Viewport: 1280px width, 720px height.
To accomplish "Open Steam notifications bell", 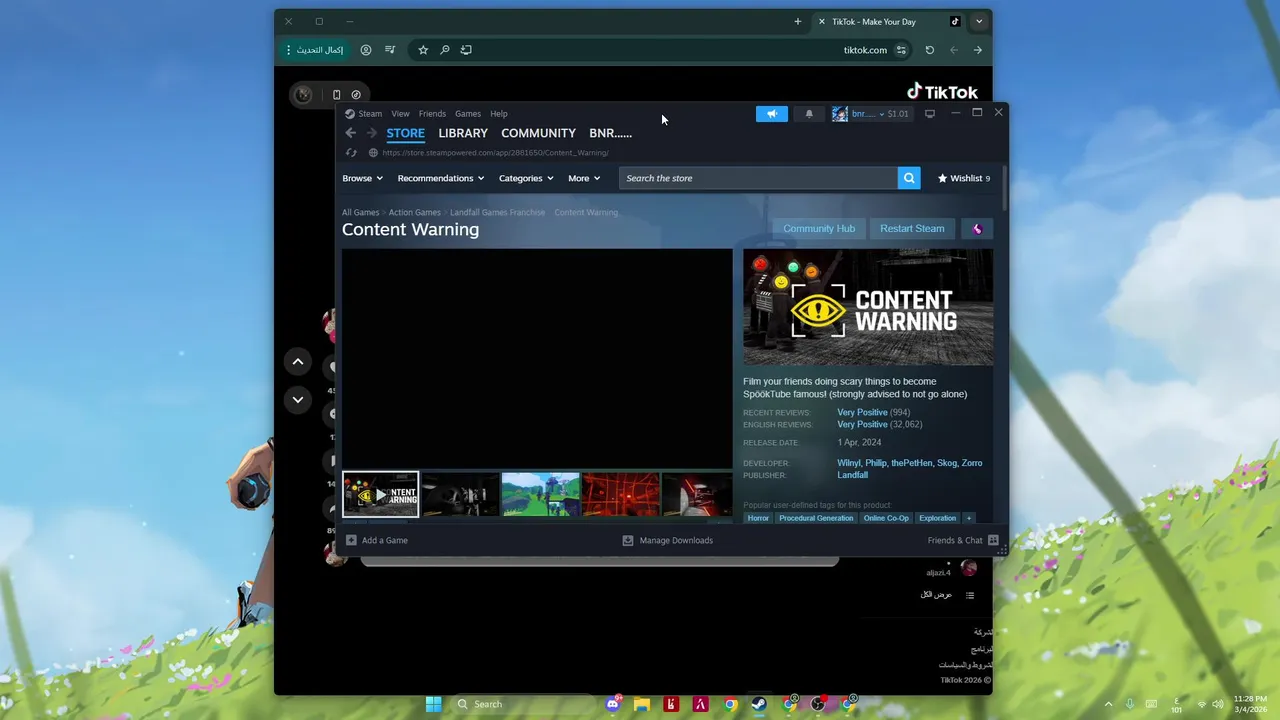I will pyautogui.click(x=809, y=114).
